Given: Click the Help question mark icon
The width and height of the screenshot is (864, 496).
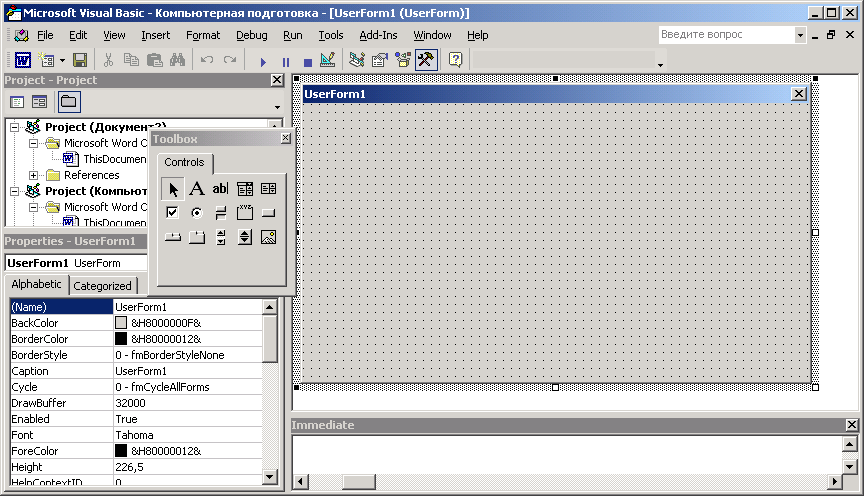Looking at the screenshot, I should (456, 60).
